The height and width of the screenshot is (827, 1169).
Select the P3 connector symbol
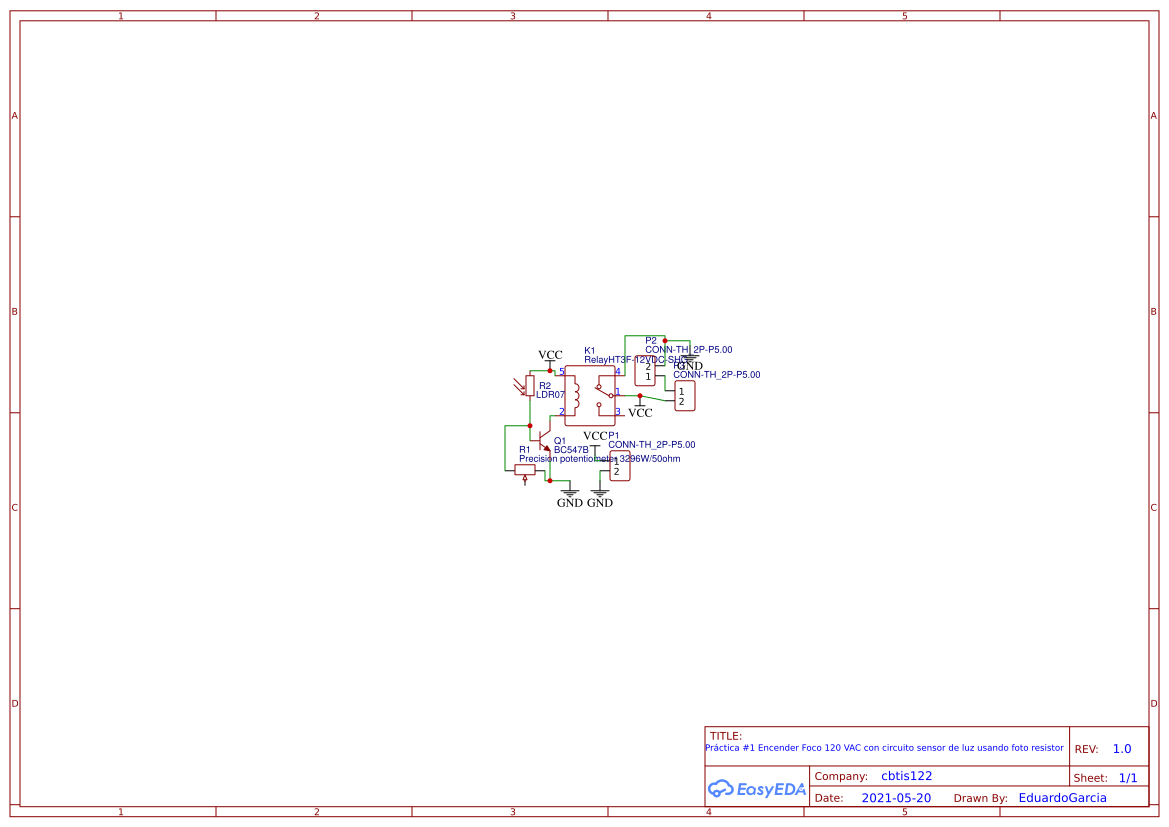pos(685,395)
